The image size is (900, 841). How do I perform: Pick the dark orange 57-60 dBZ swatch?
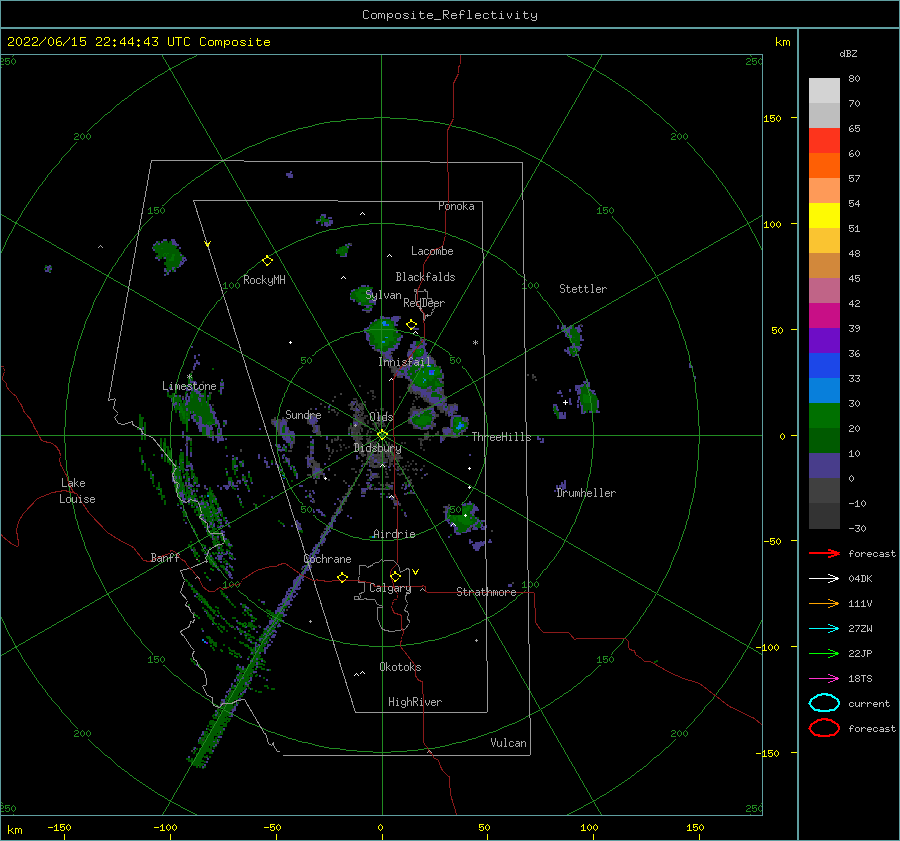tap(824, 166)
